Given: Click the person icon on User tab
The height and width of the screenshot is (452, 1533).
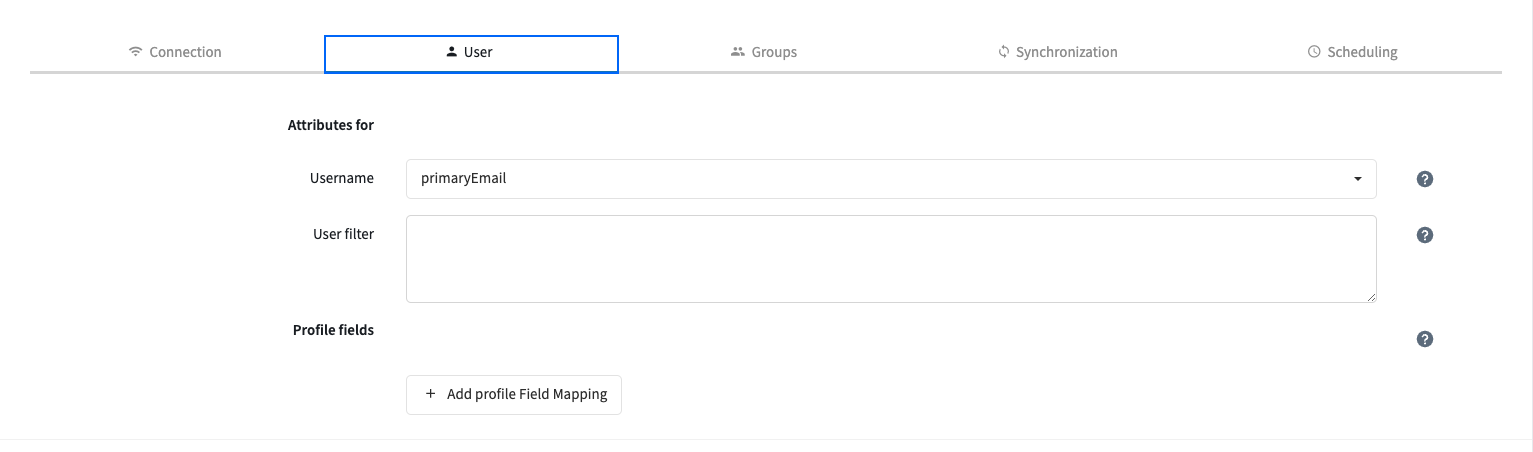Looking at the screenshot, I should coord(451,52).
